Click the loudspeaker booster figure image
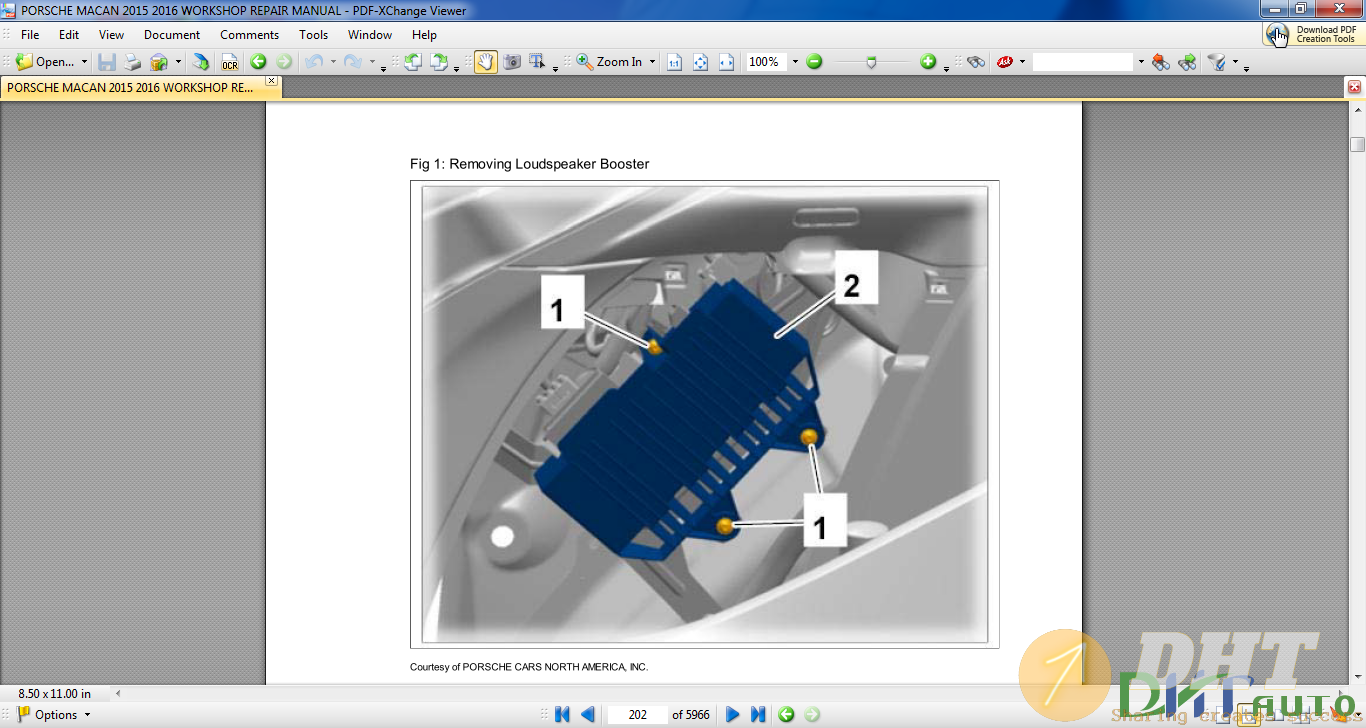1366x728 pixels. (x=705, y=414)
